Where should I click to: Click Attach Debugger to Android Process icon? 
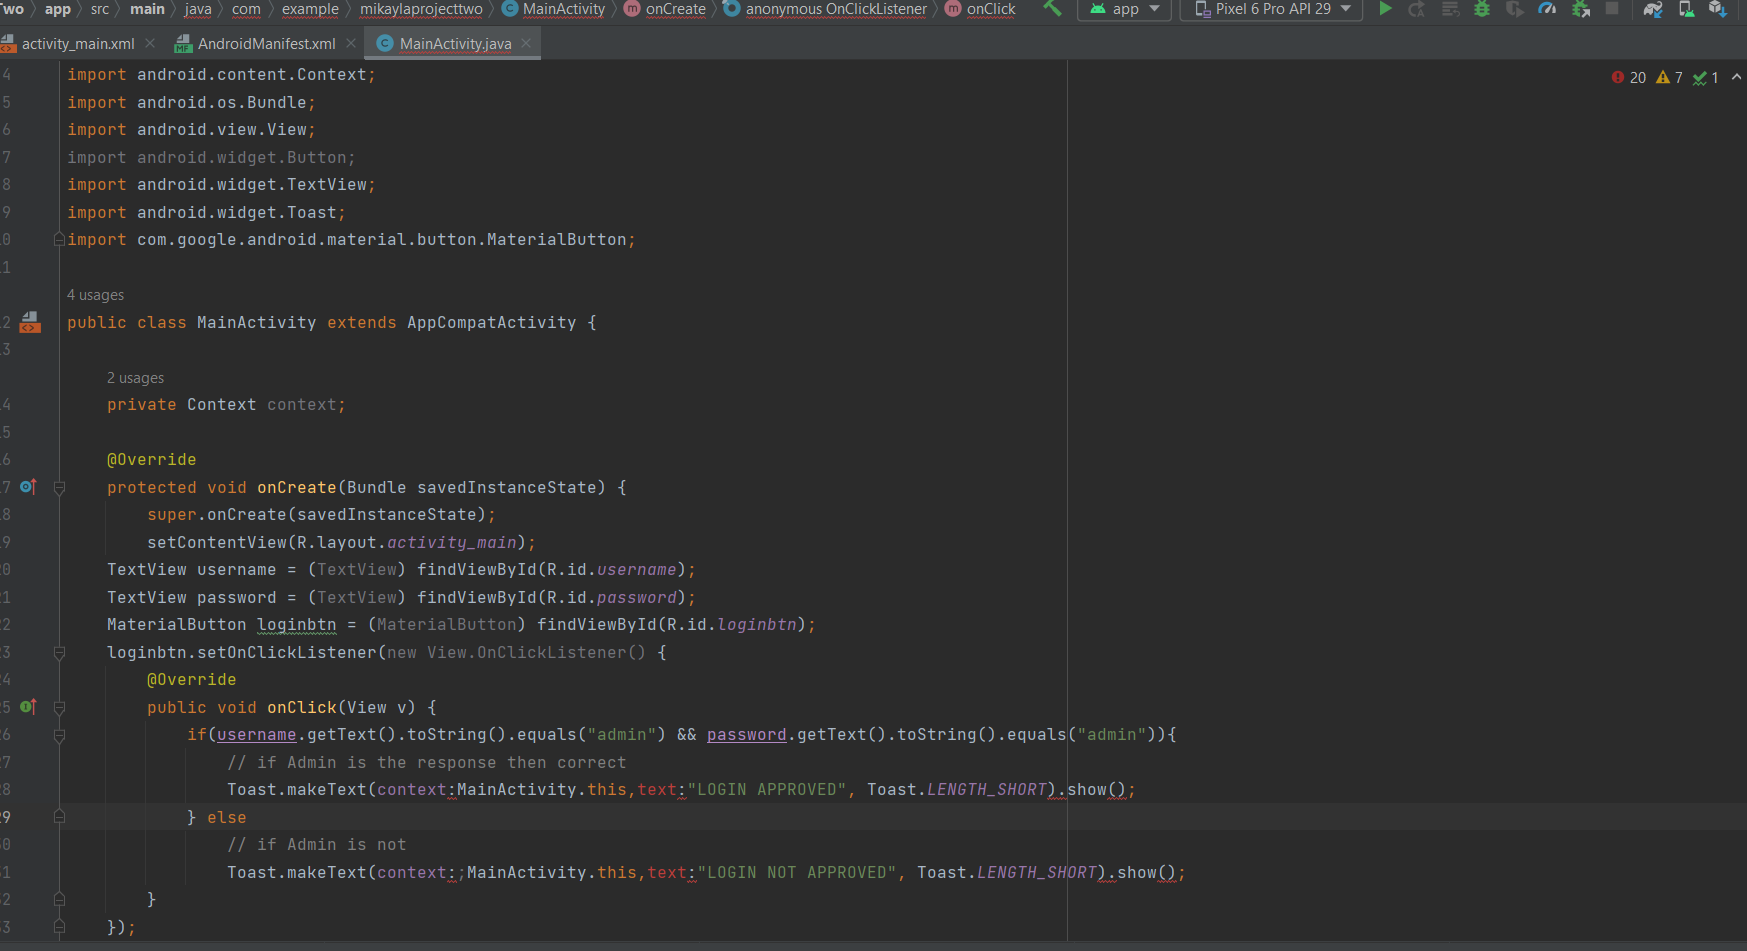(x=1581, y=9)
